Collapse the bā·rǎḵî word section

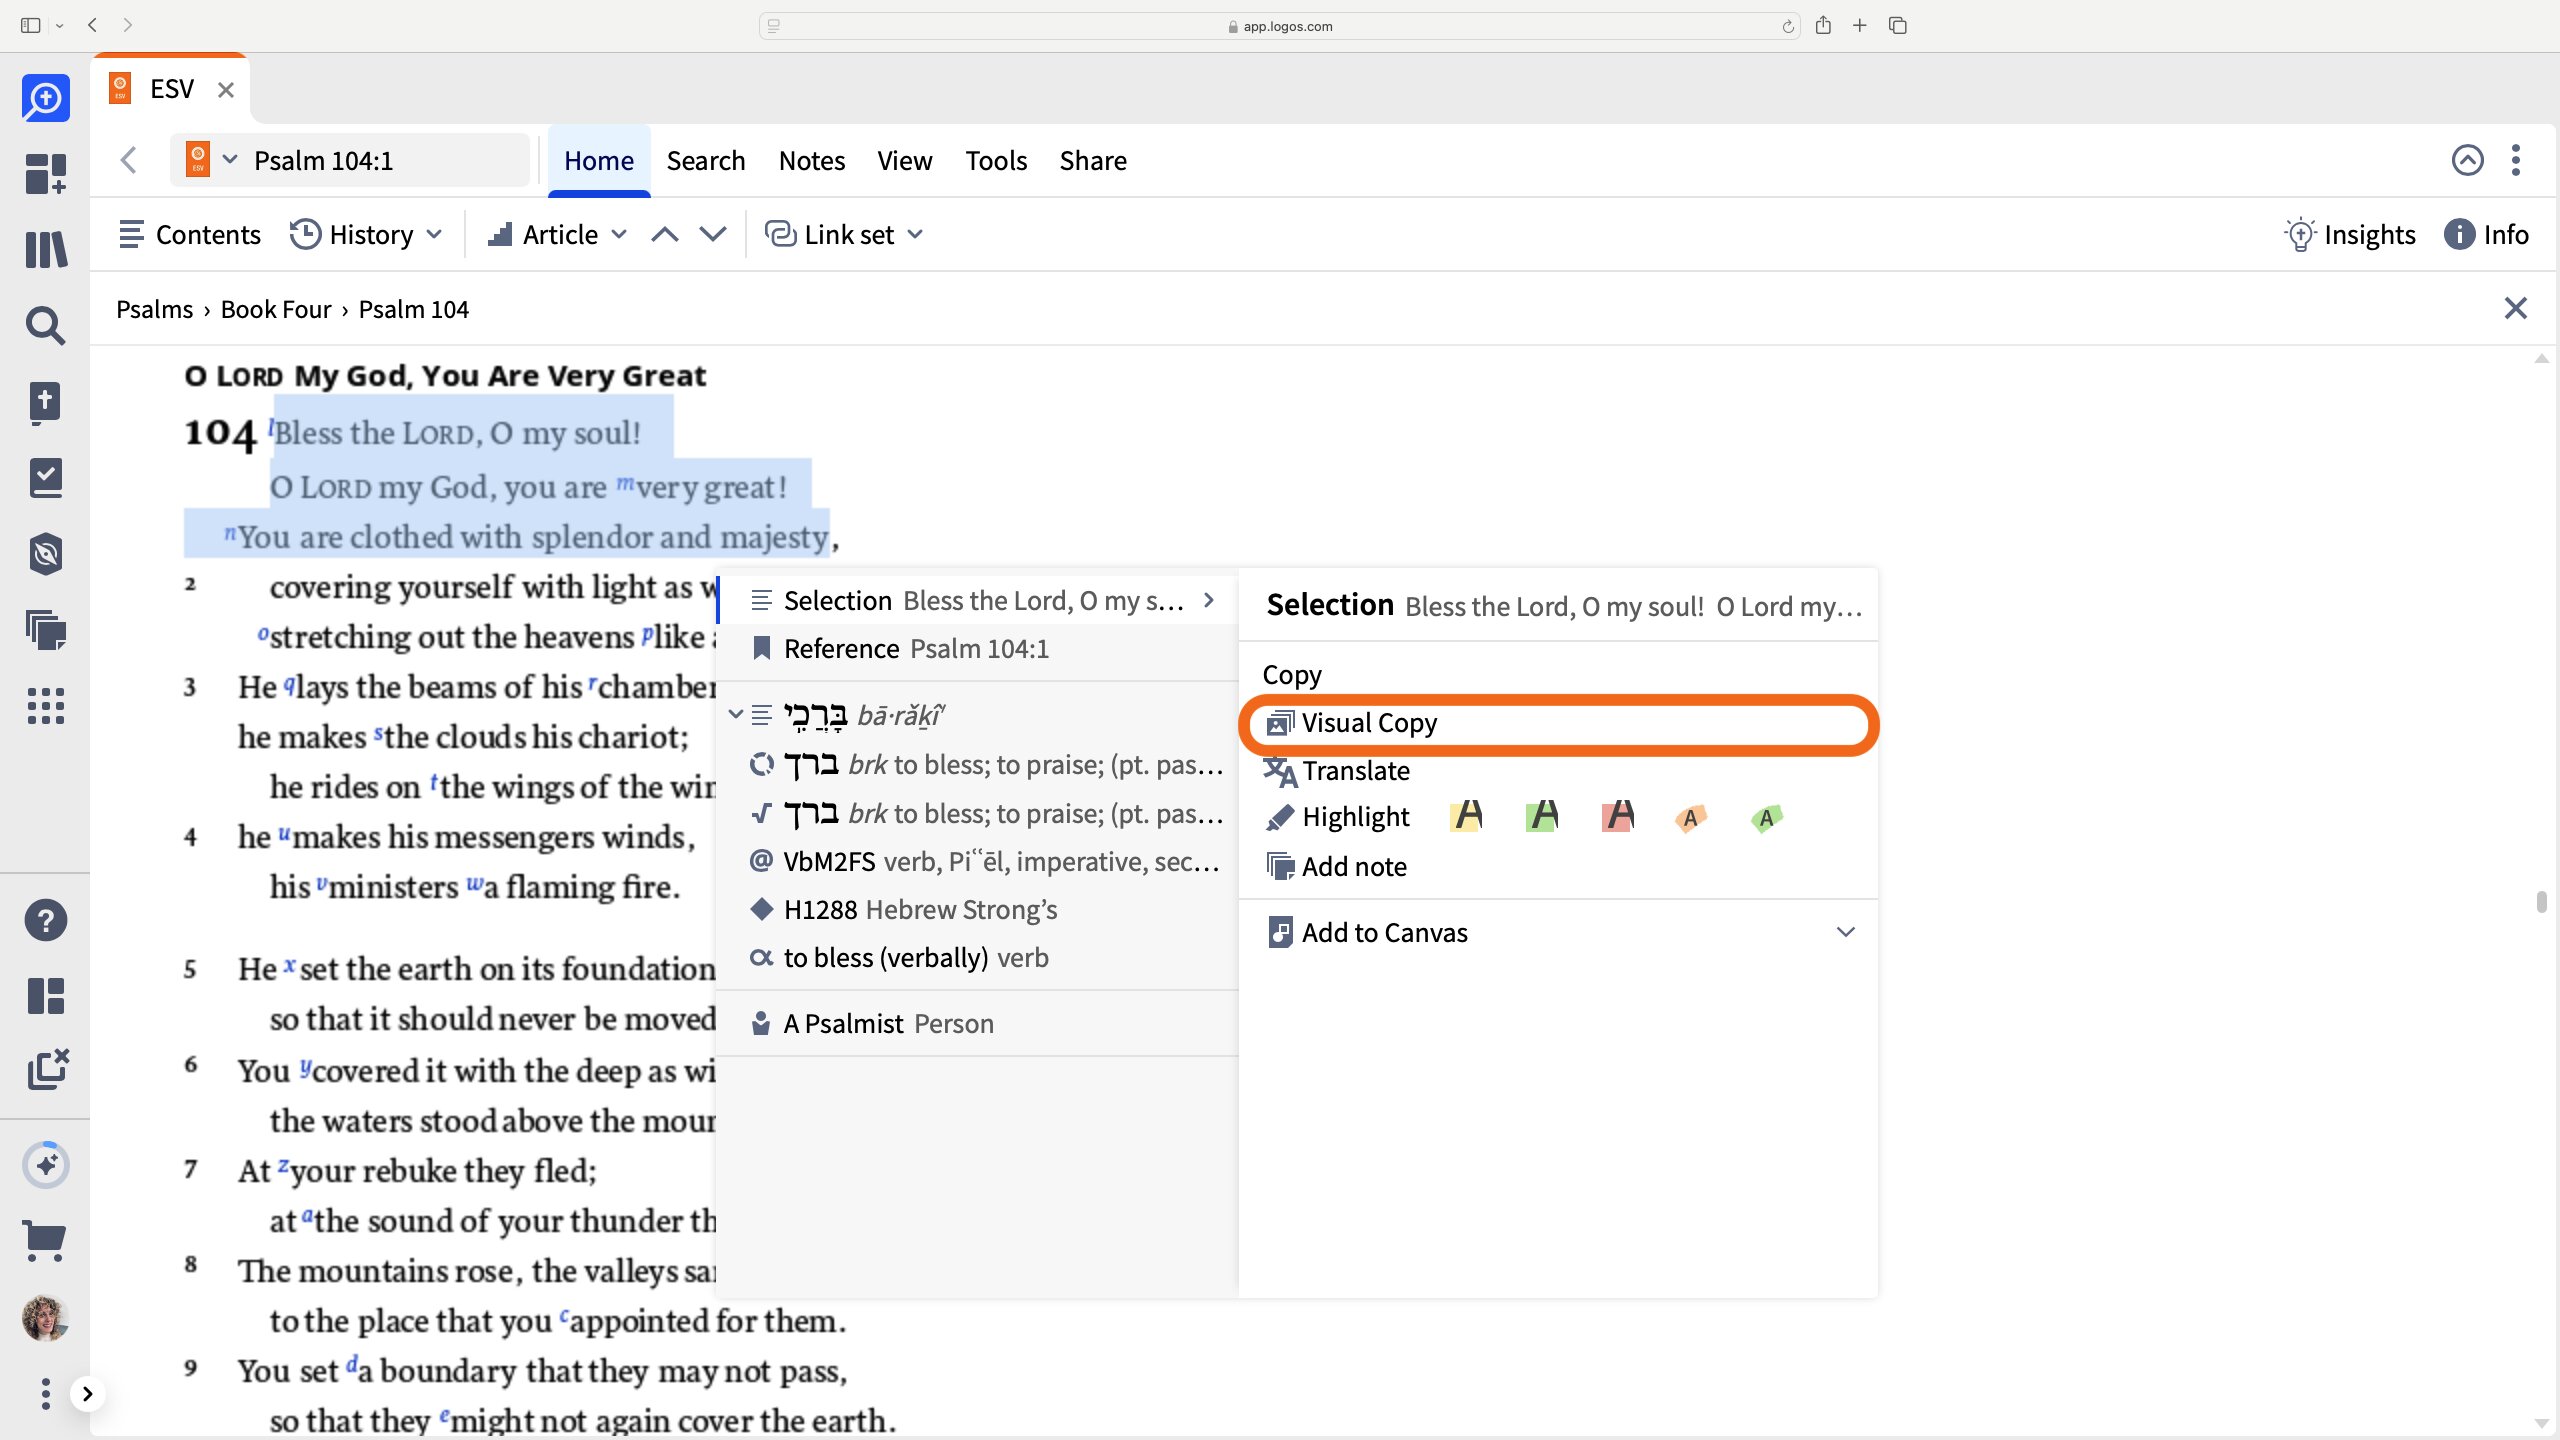point(736,714)
